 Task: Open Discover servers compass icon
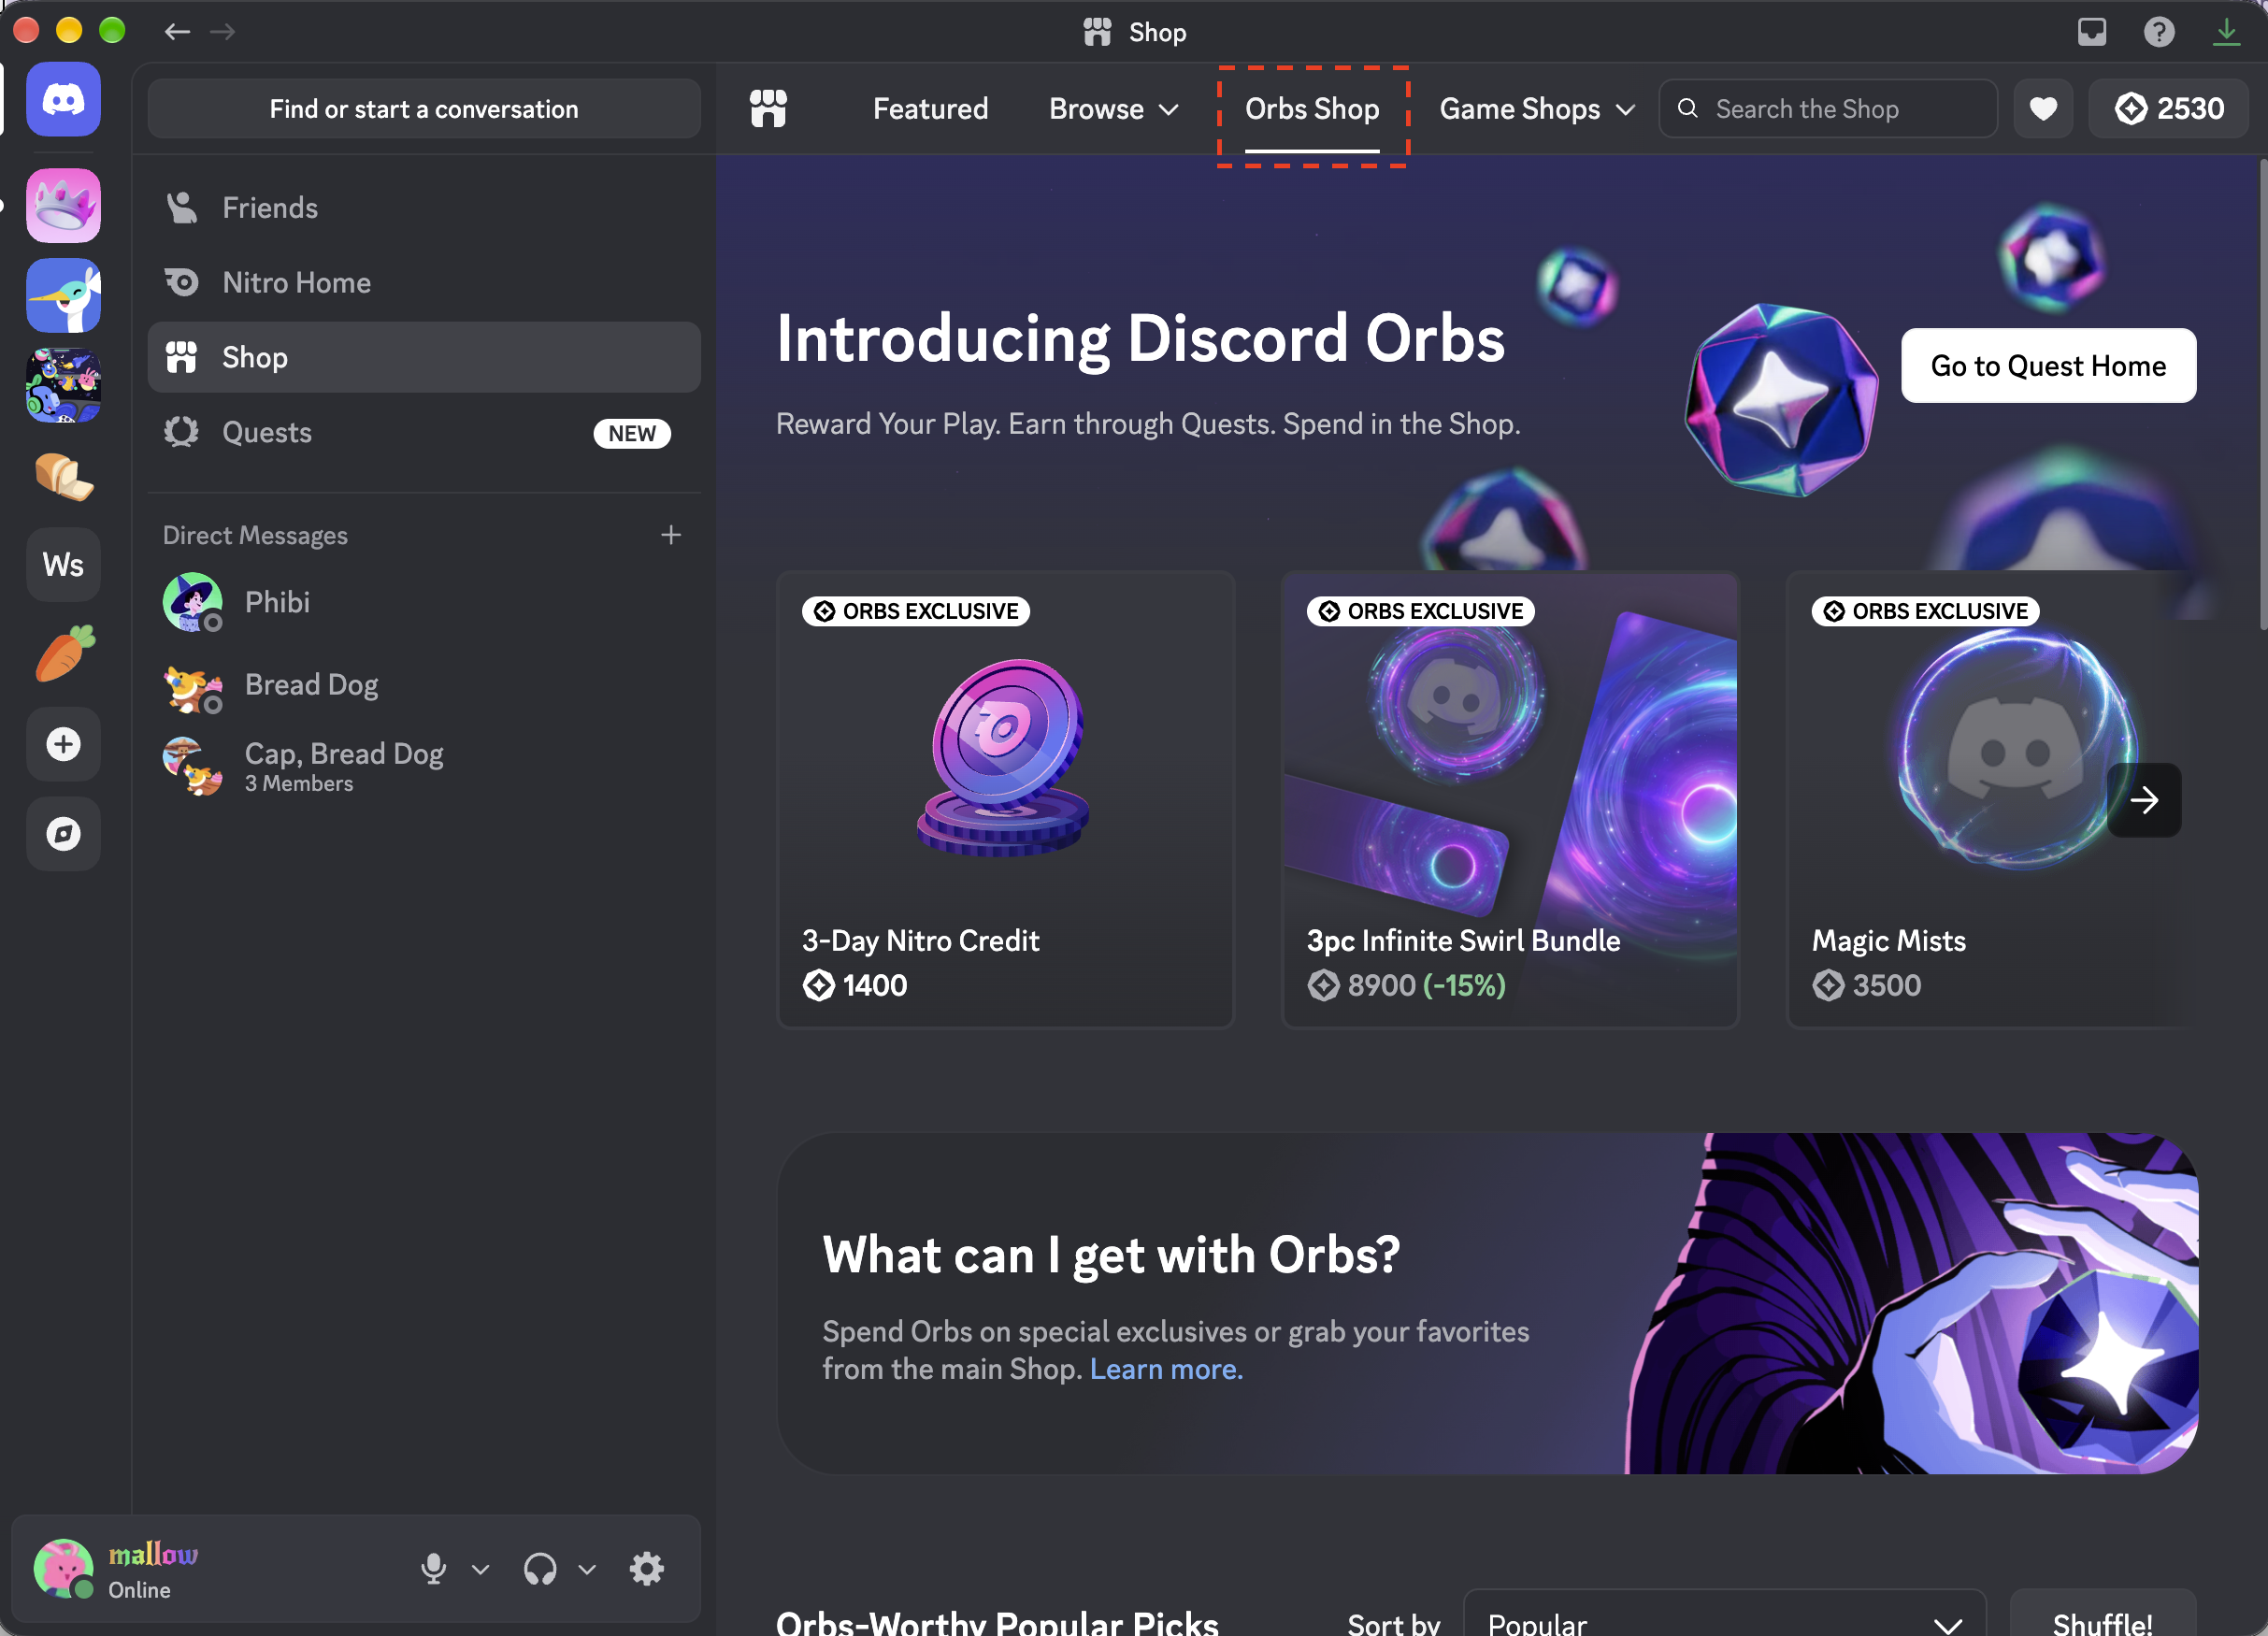(x=63, y=834)
